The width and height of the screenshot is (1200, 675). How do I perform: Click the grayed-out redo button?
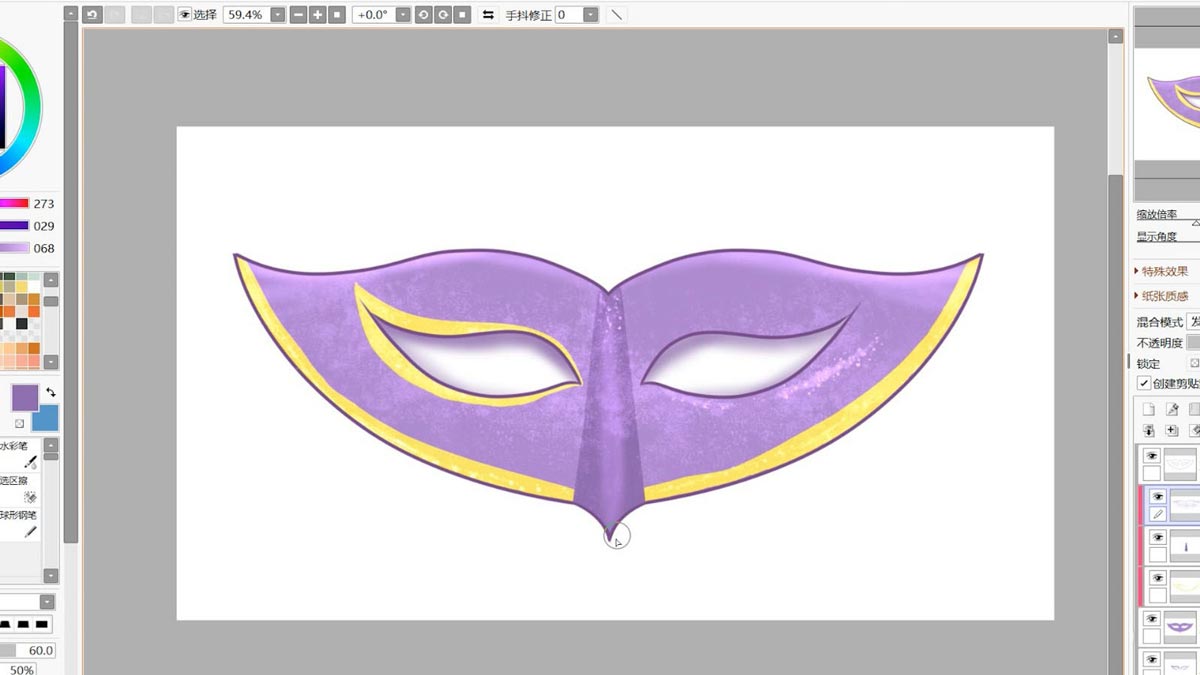click(x=115, y=15)
